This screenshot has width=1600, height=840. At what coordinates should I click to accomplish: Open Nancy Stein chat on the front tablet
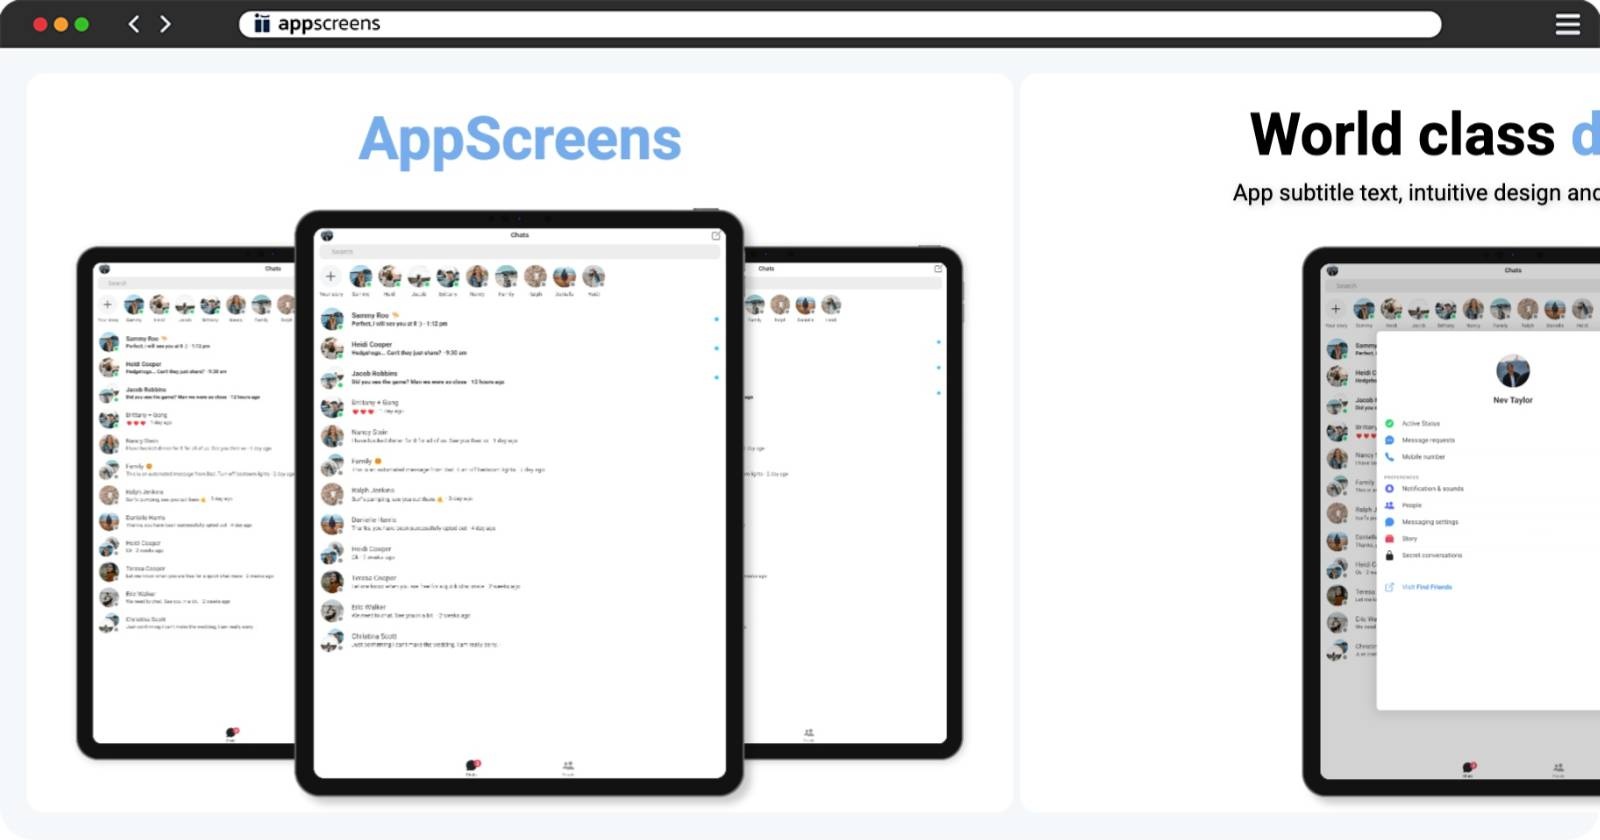pos(520,436)
